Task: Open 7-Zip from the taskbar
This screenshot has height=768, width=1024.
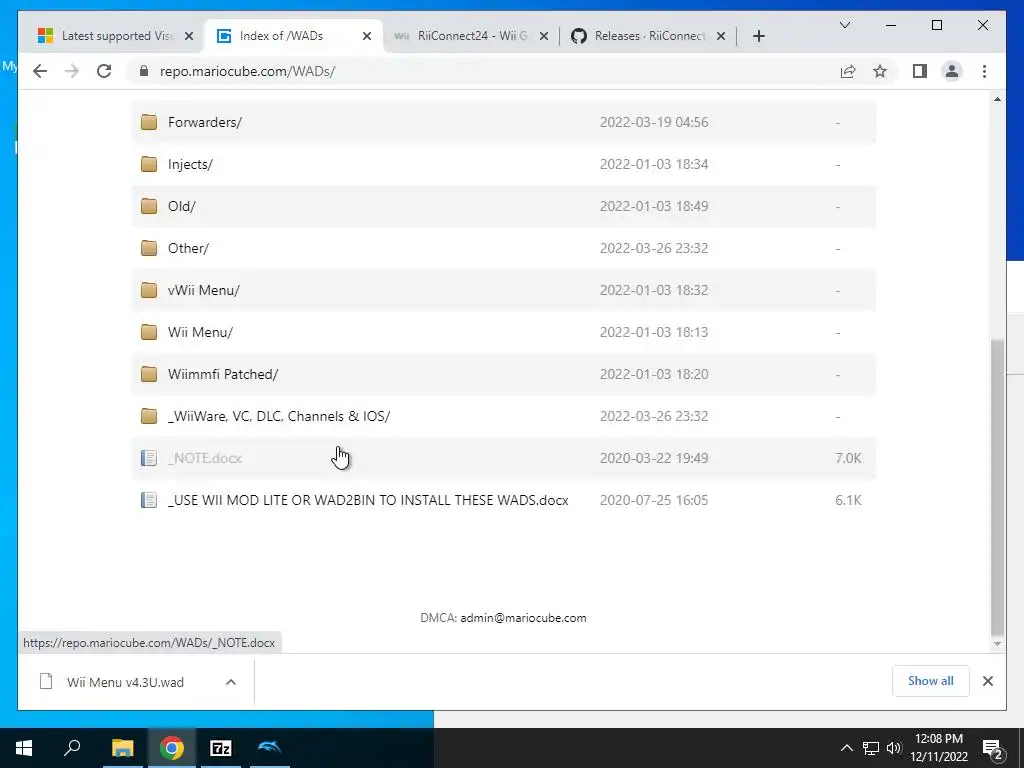Action: tap(221, 748)
